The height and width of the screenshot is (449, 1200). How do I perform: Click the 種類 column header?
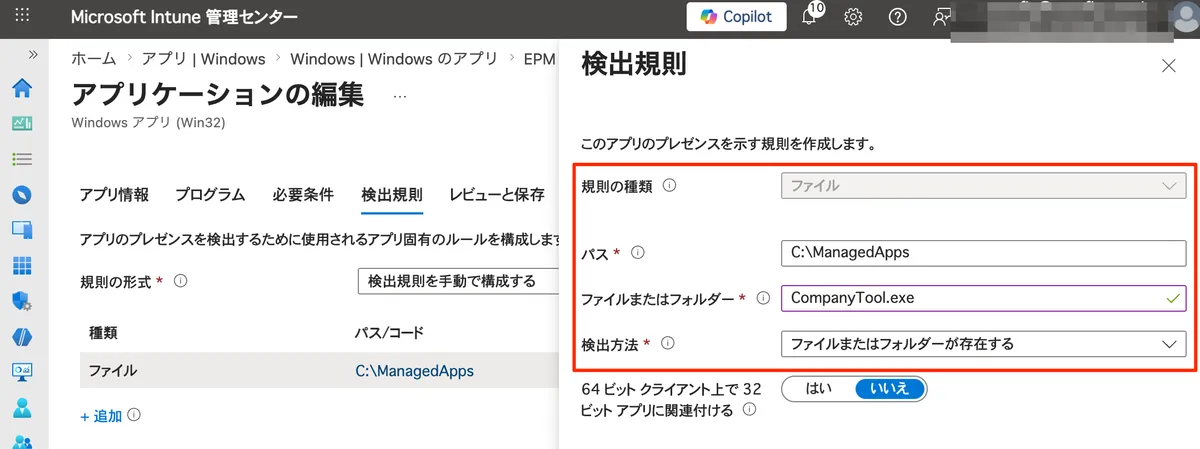pyautogui.click(x=104, y=332)
